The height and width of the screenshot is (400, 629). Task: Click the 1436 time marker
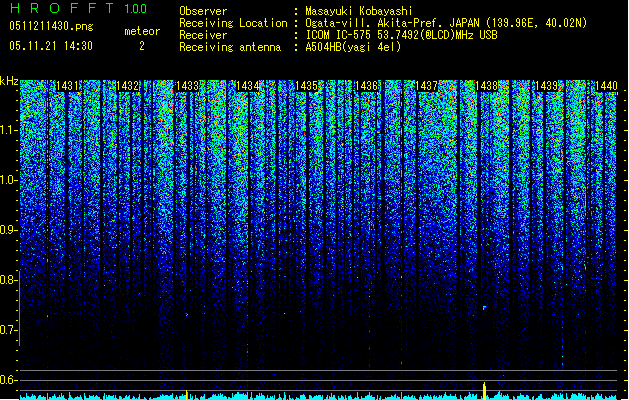(367, 86)
